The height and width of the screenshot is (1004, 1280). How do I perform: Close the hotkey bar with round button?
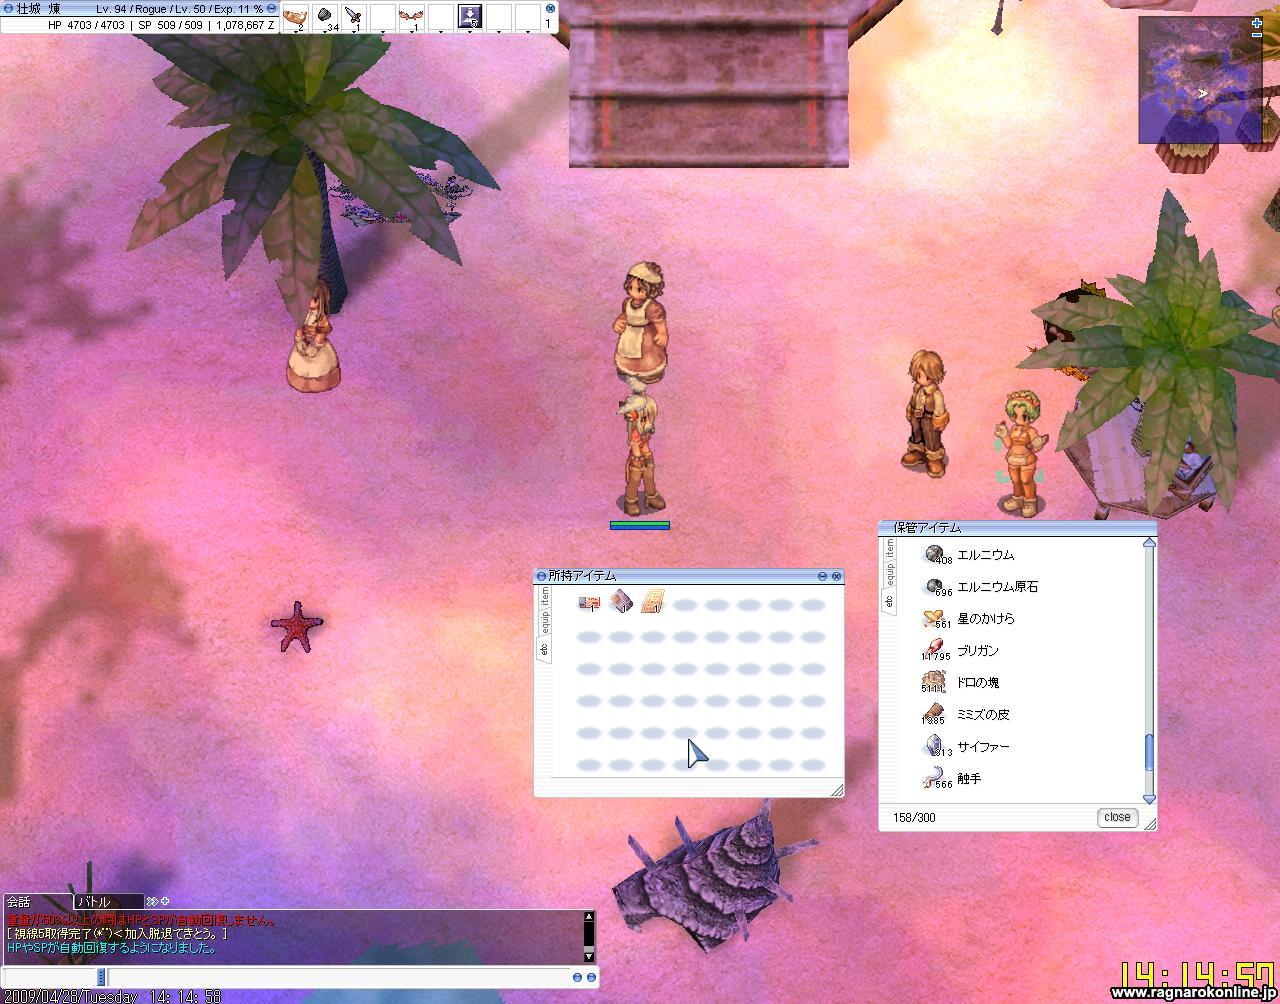tap(549, 8)
